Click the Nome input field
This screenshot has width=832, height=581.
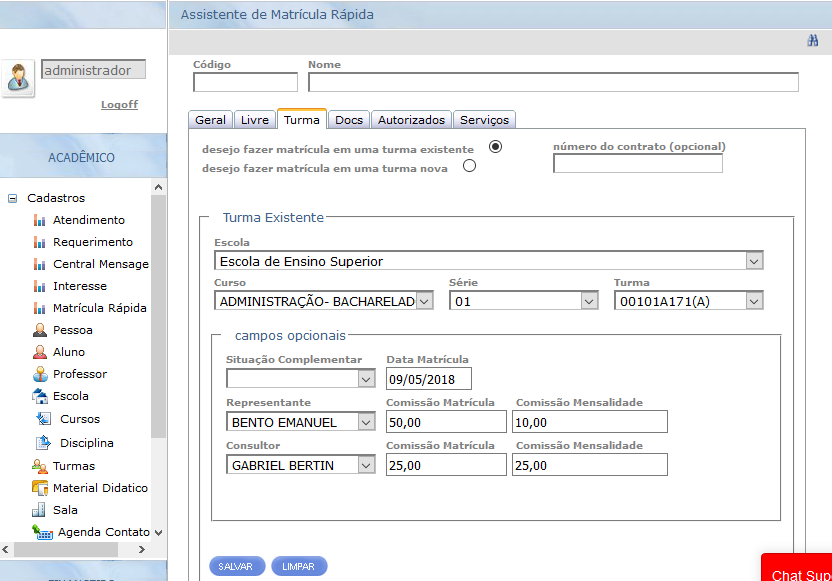553,82
